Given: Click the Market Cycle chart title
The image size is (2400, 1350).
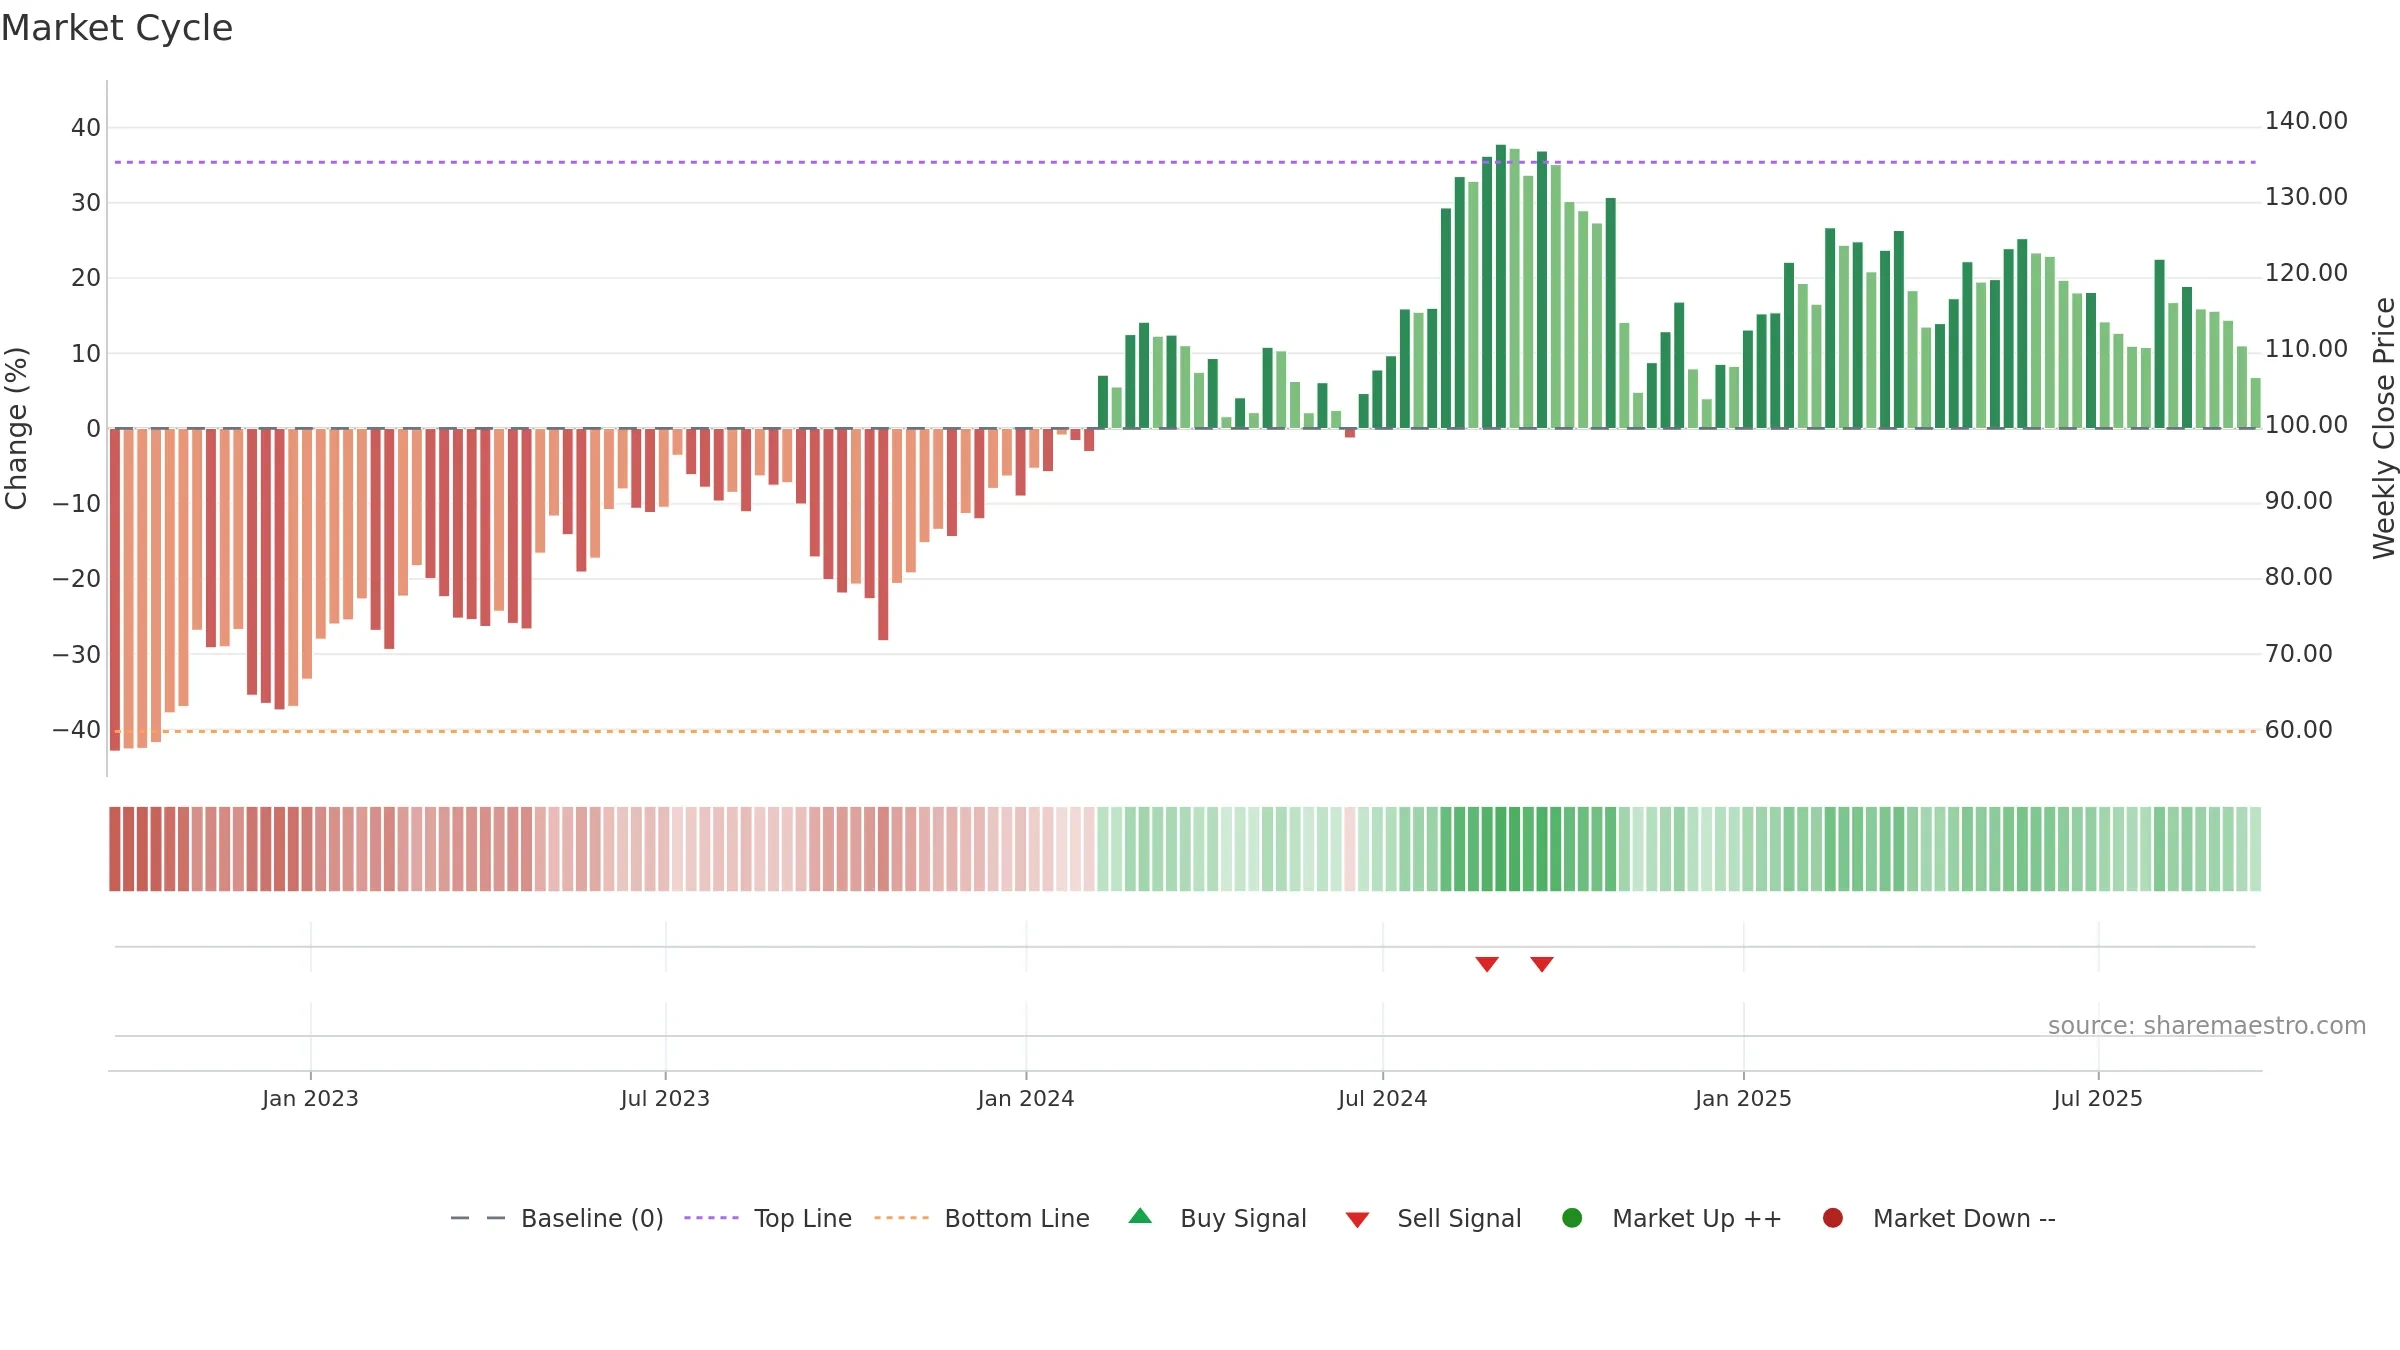Looking at the screenshot, I should pos(117,28).
